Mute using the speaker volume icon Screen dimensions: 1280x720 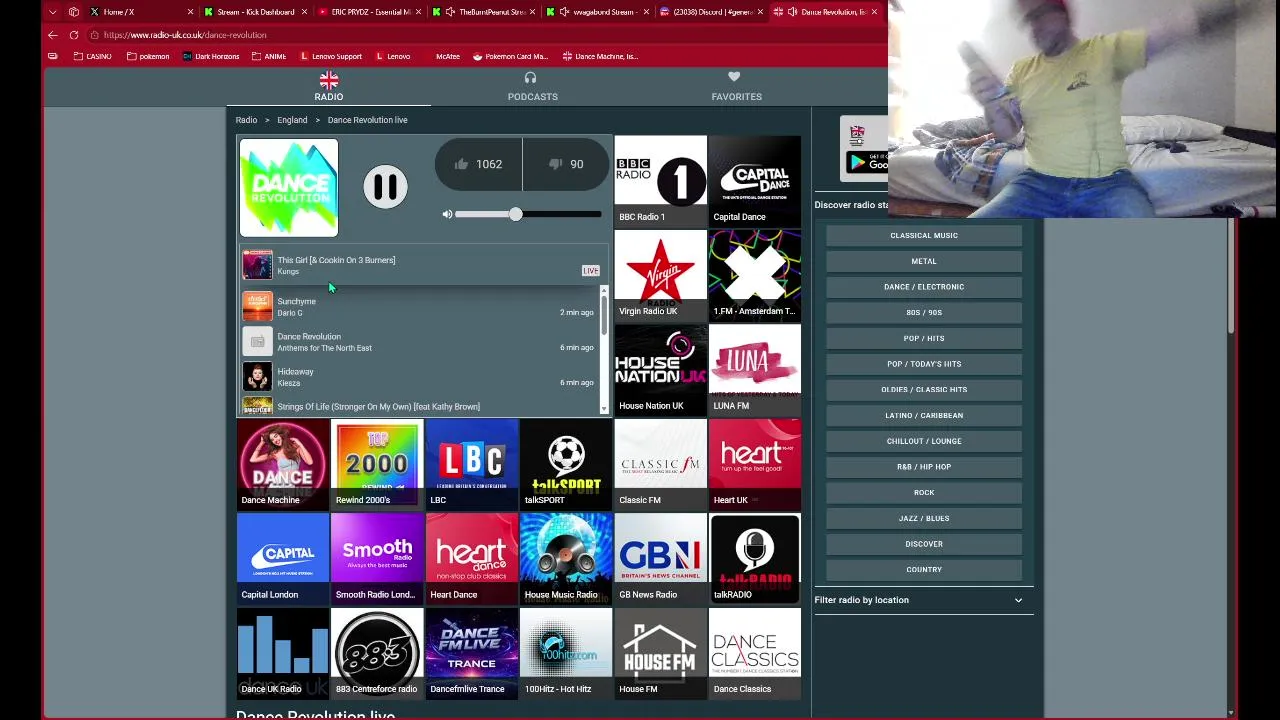pyautogui.click(x=447, y=214)
